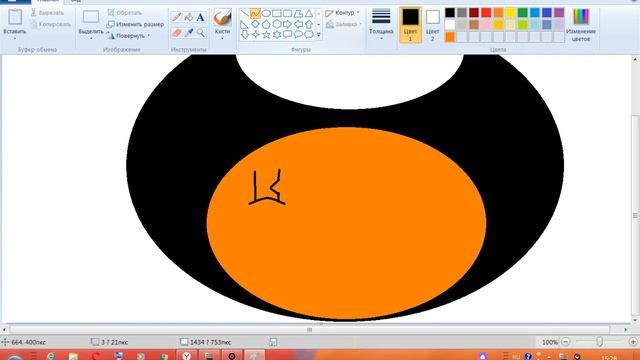Choose the straight Line shape
This screenshot has height=360, width=640.
(244, 13)
